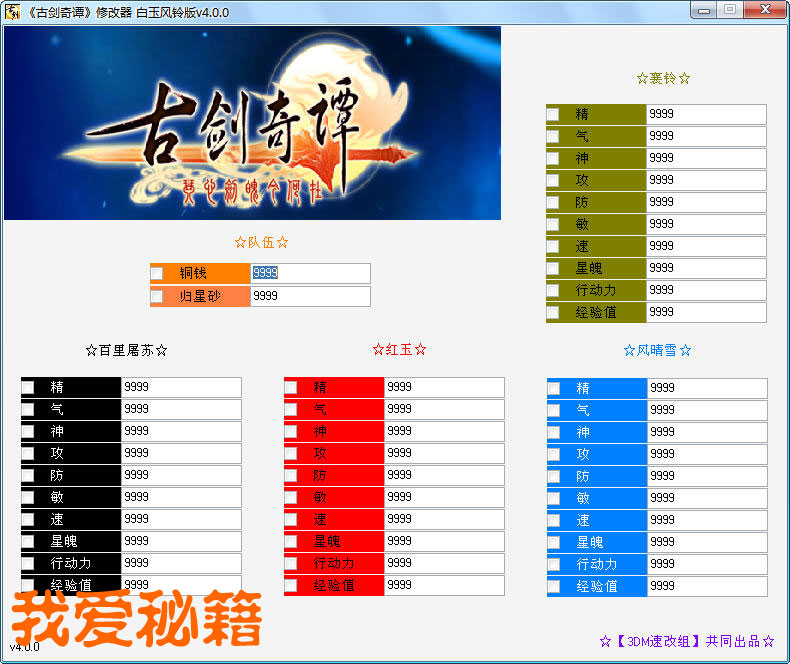Click the 3DM速改组 credit link
The image size is (790, 664).
click(686, 641)
